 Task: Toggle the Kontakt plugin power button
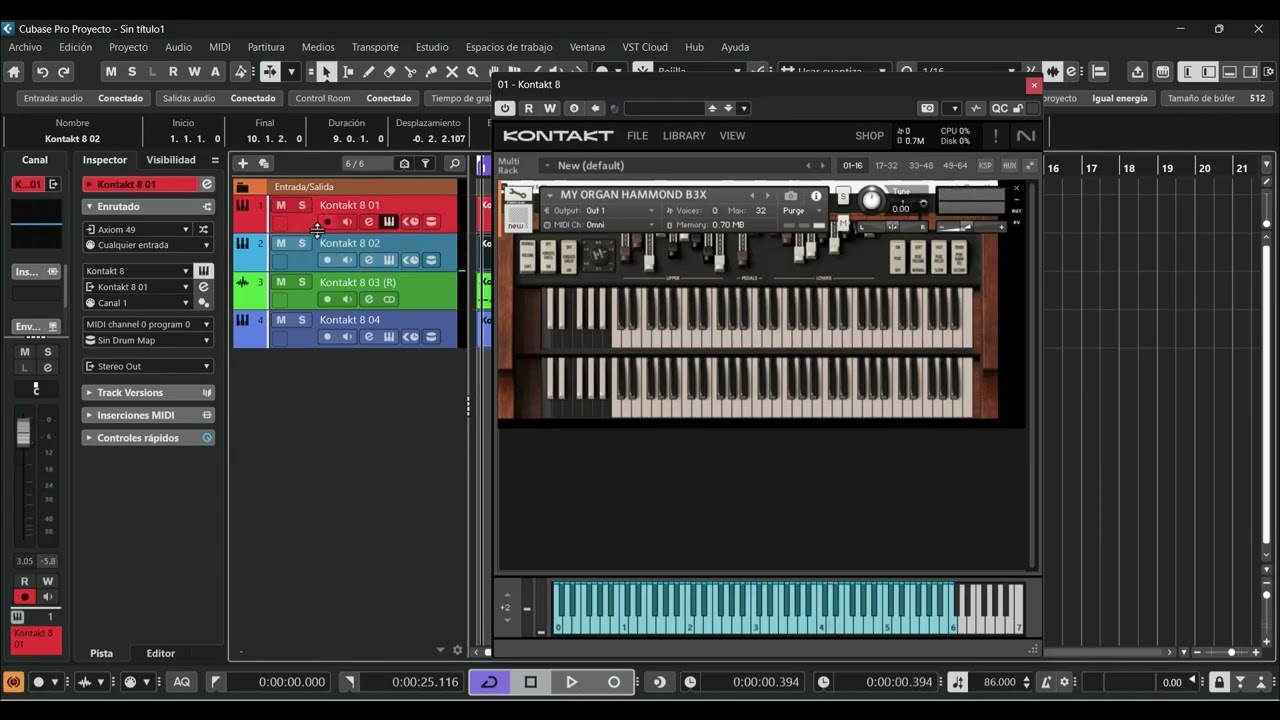coord(505,108)
